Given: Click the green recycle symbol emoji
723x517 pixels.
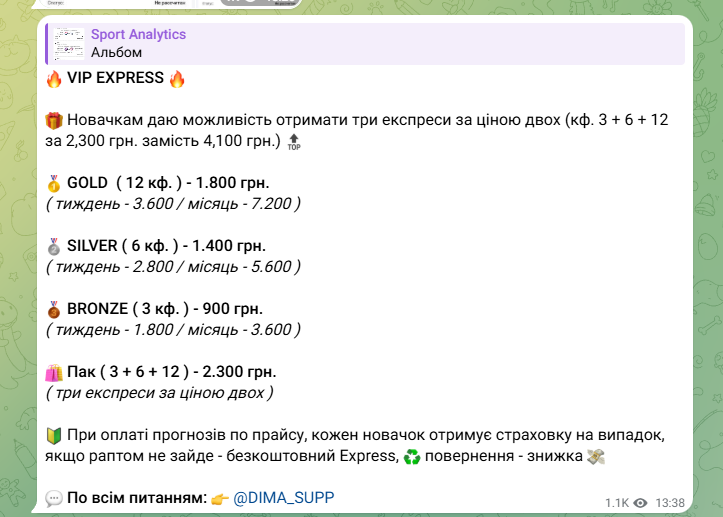Looking at the screenshot, I should click(412, 457).
